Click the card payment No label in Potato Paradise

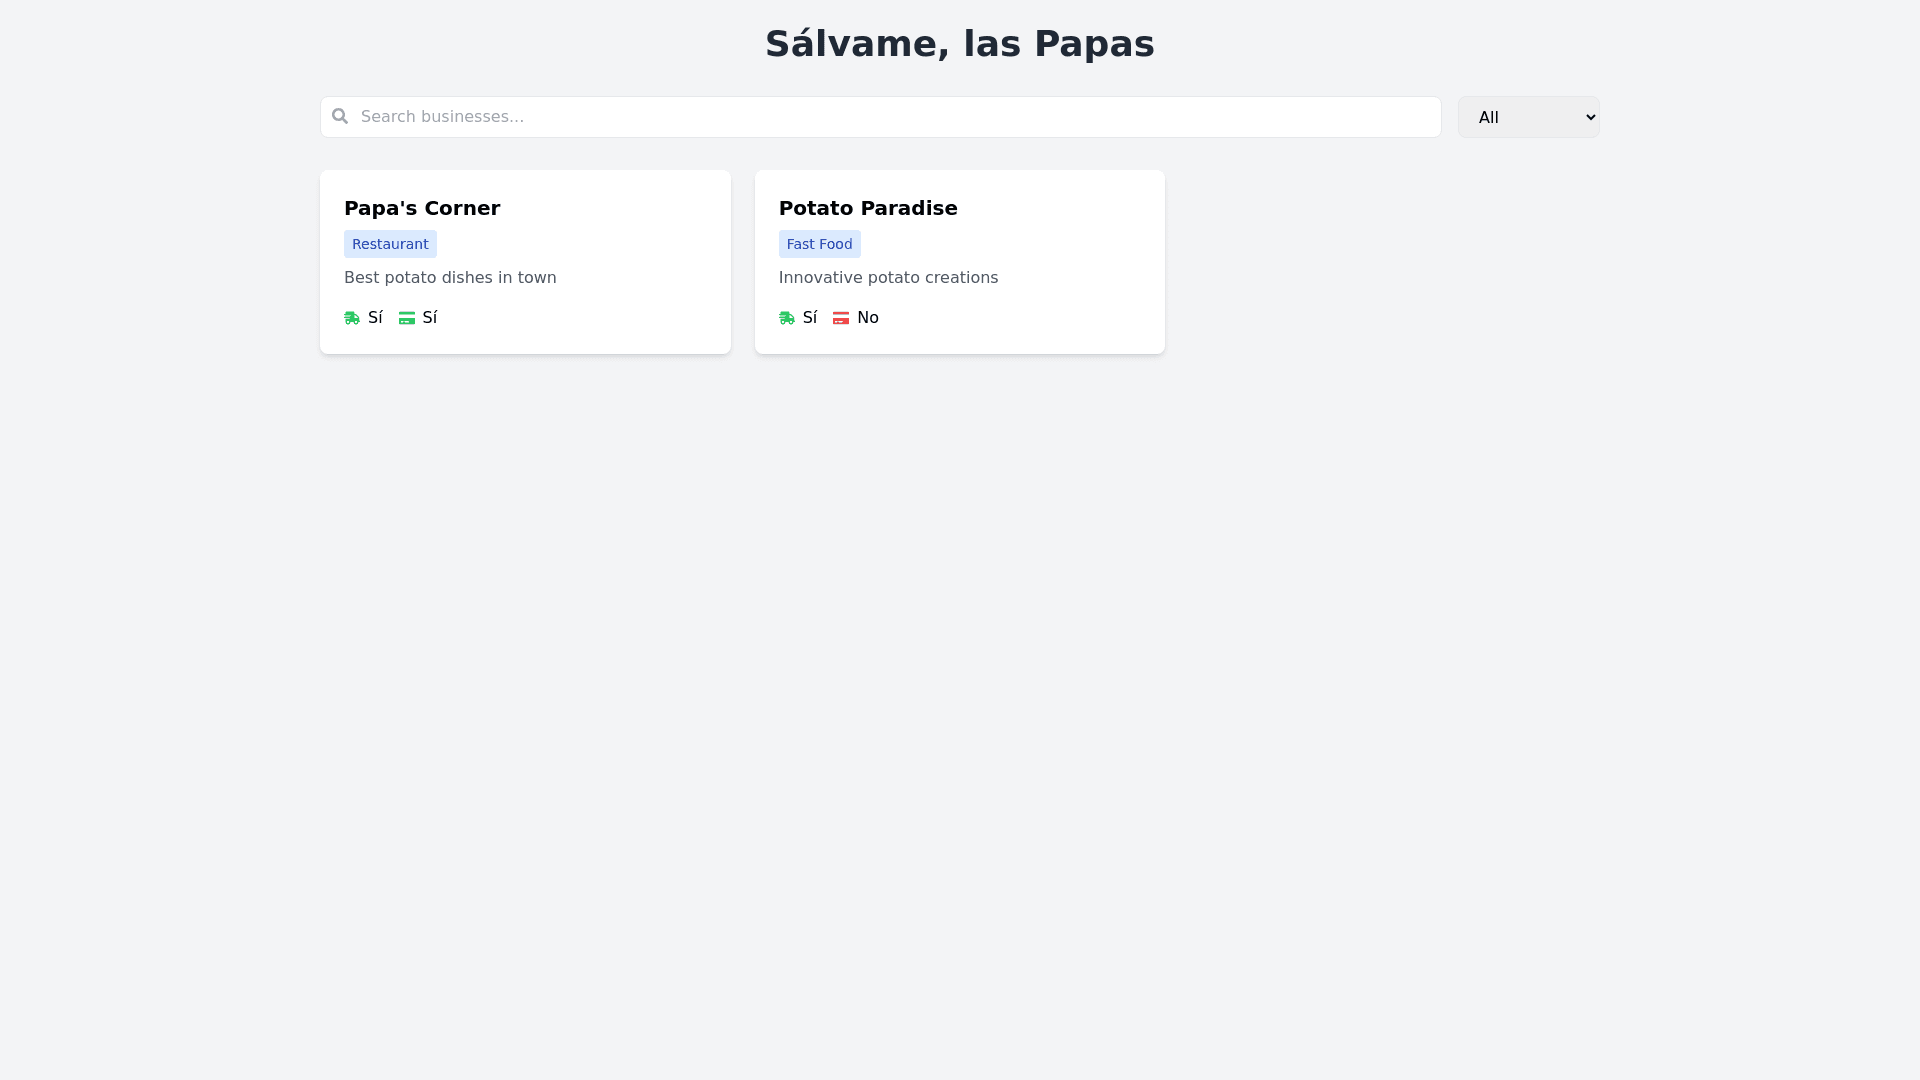(868, 318)
